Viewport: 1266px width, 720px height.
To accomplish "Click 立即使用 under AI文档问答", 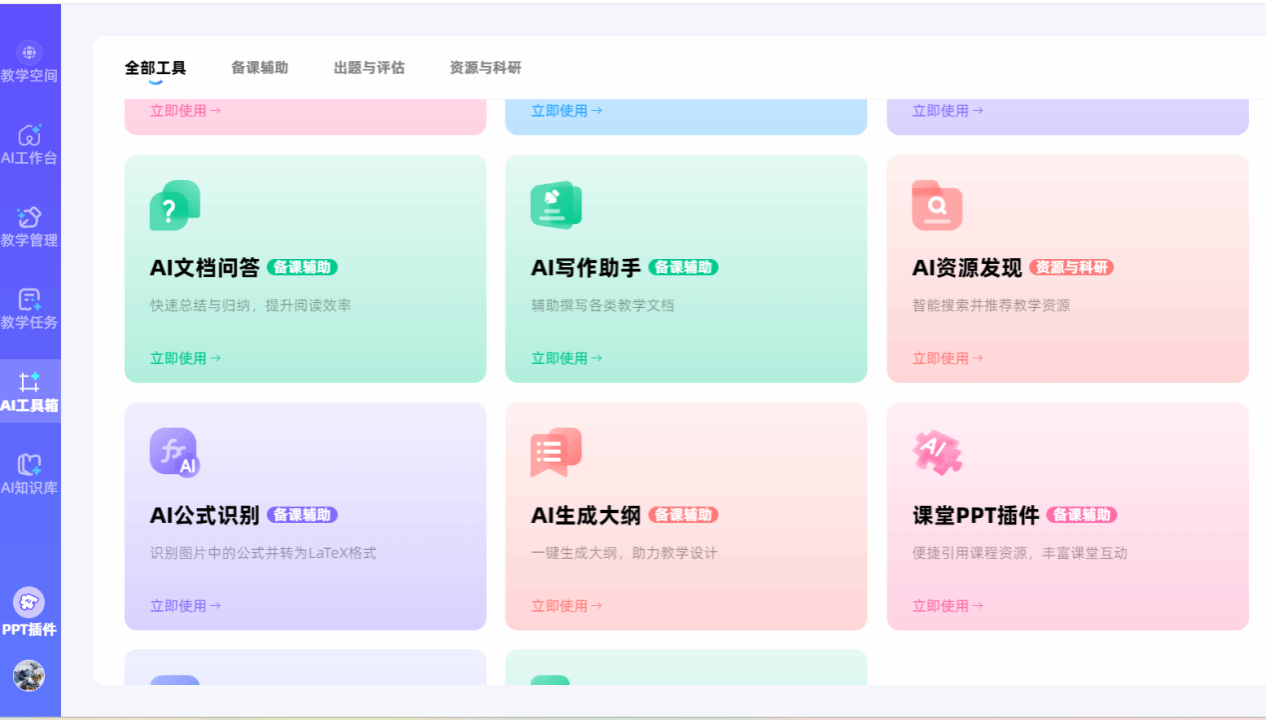I will point(185,358).
